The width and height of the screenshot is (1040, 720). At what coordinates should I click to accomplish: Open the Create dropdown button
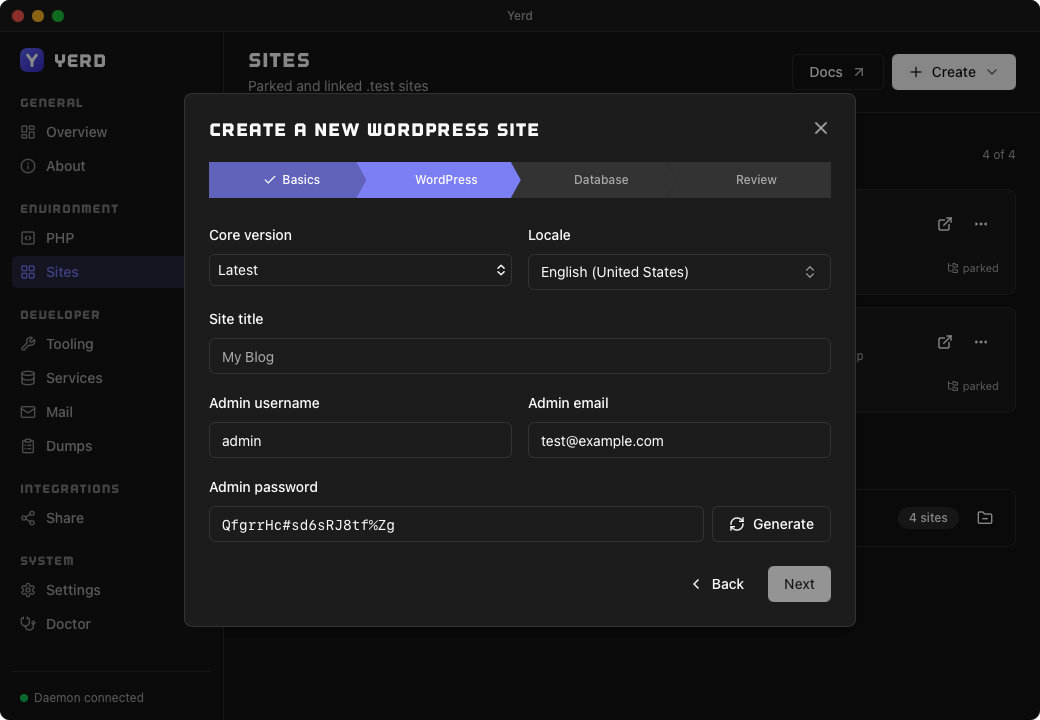(953, 72)
